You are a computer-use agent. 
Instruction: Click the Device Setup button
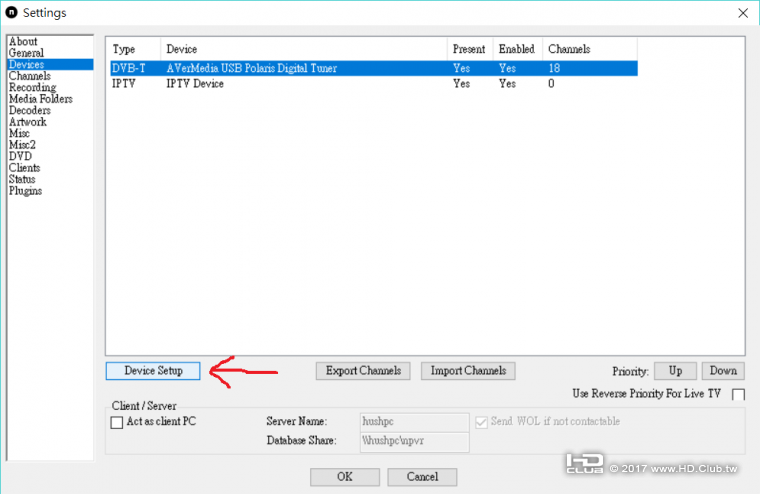click(x=153, y=371)
